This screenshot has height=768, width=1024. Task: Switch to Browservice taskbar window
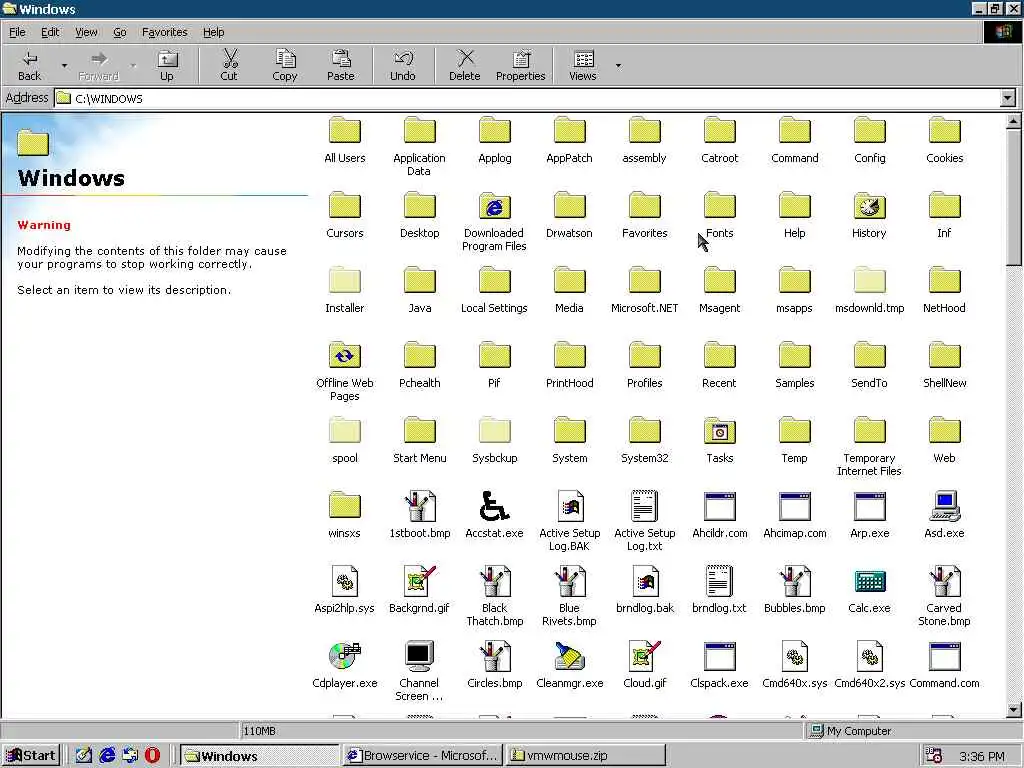[423, 756]
